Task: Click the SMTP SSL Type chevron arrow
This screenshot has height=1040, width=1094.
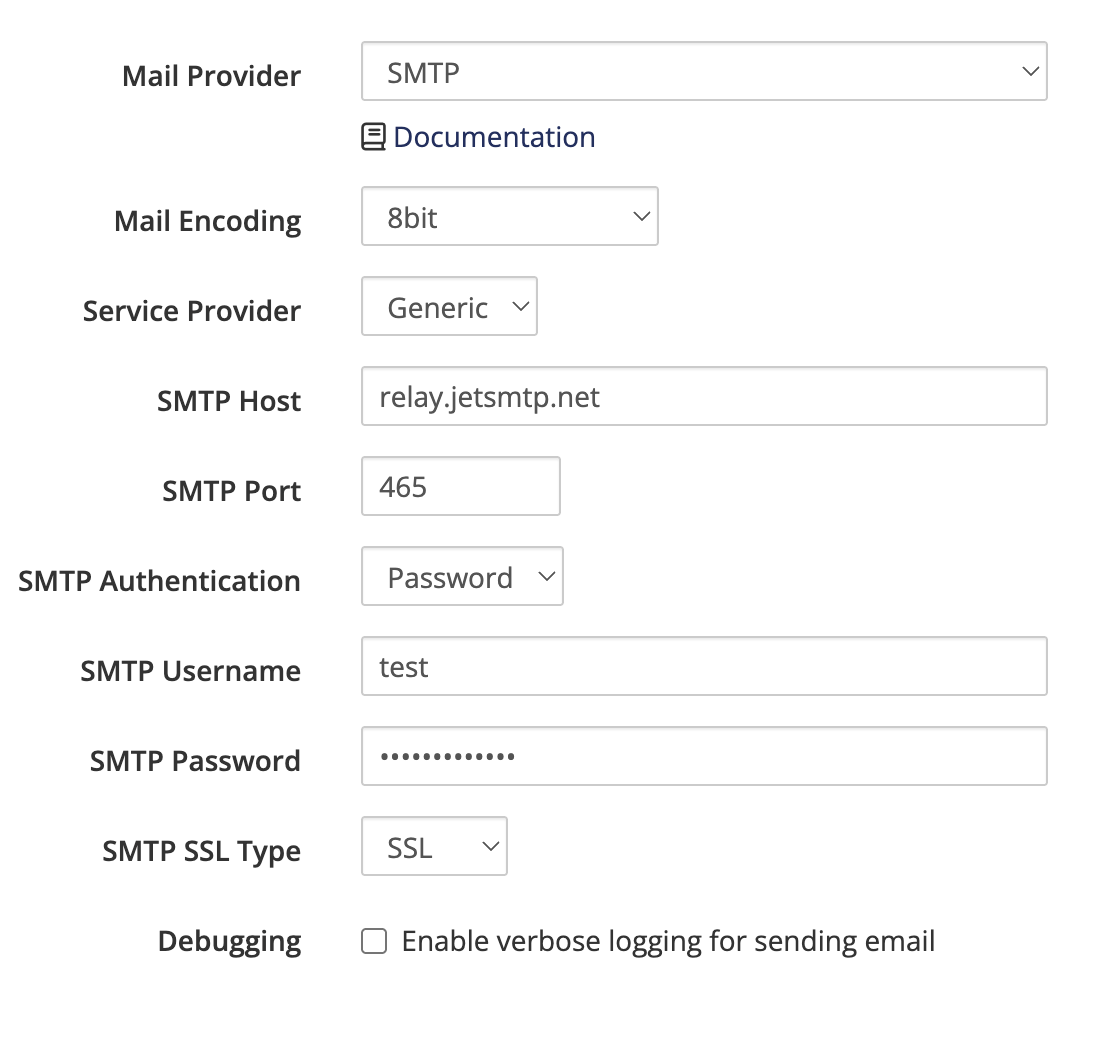Action: [x=490, y=846]
